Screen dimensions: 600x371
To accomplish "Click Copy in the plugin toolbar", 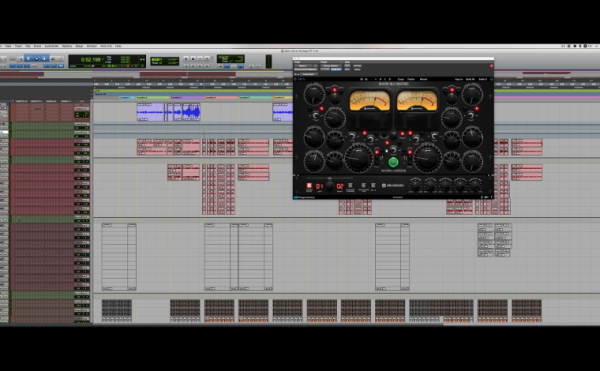I will click(x=401, y=79).
